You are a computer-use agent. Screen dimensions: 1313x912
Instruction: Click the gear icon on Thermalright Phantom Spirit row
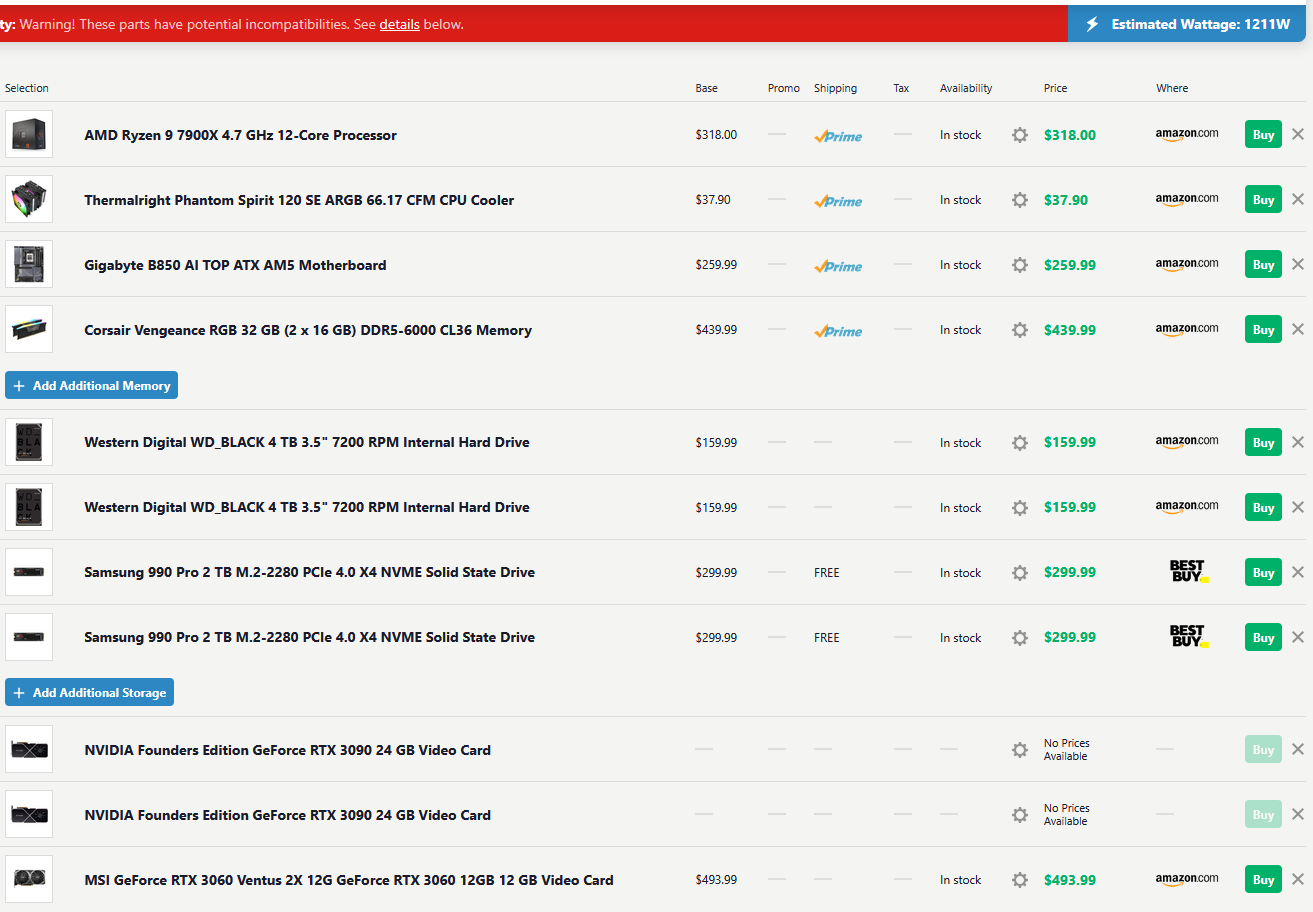[1020, 200]
